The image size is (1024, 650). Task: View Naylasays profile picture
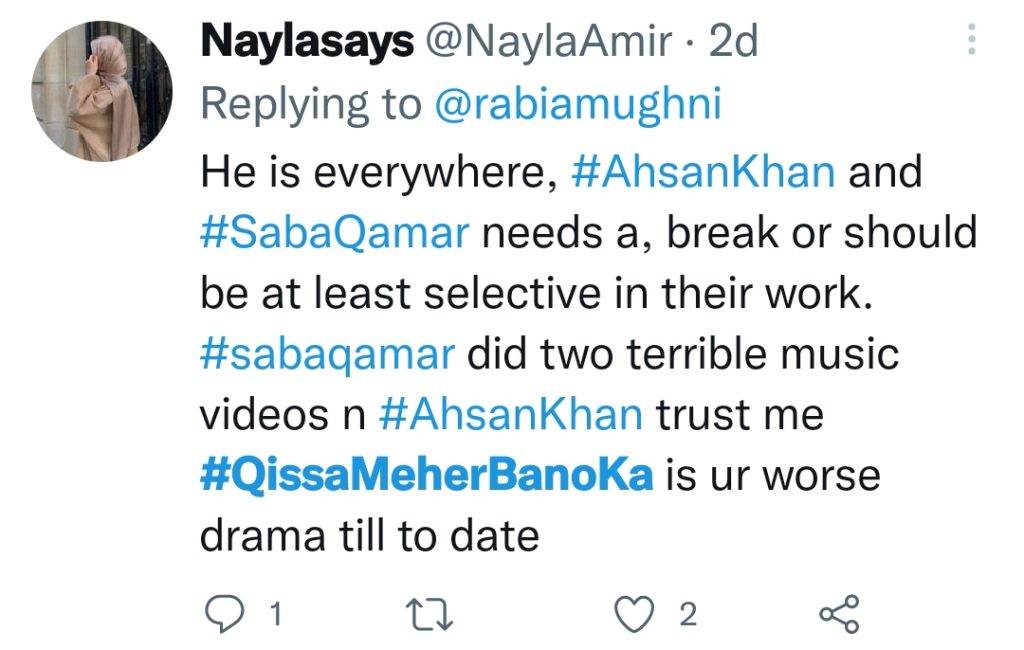point(102,91)
